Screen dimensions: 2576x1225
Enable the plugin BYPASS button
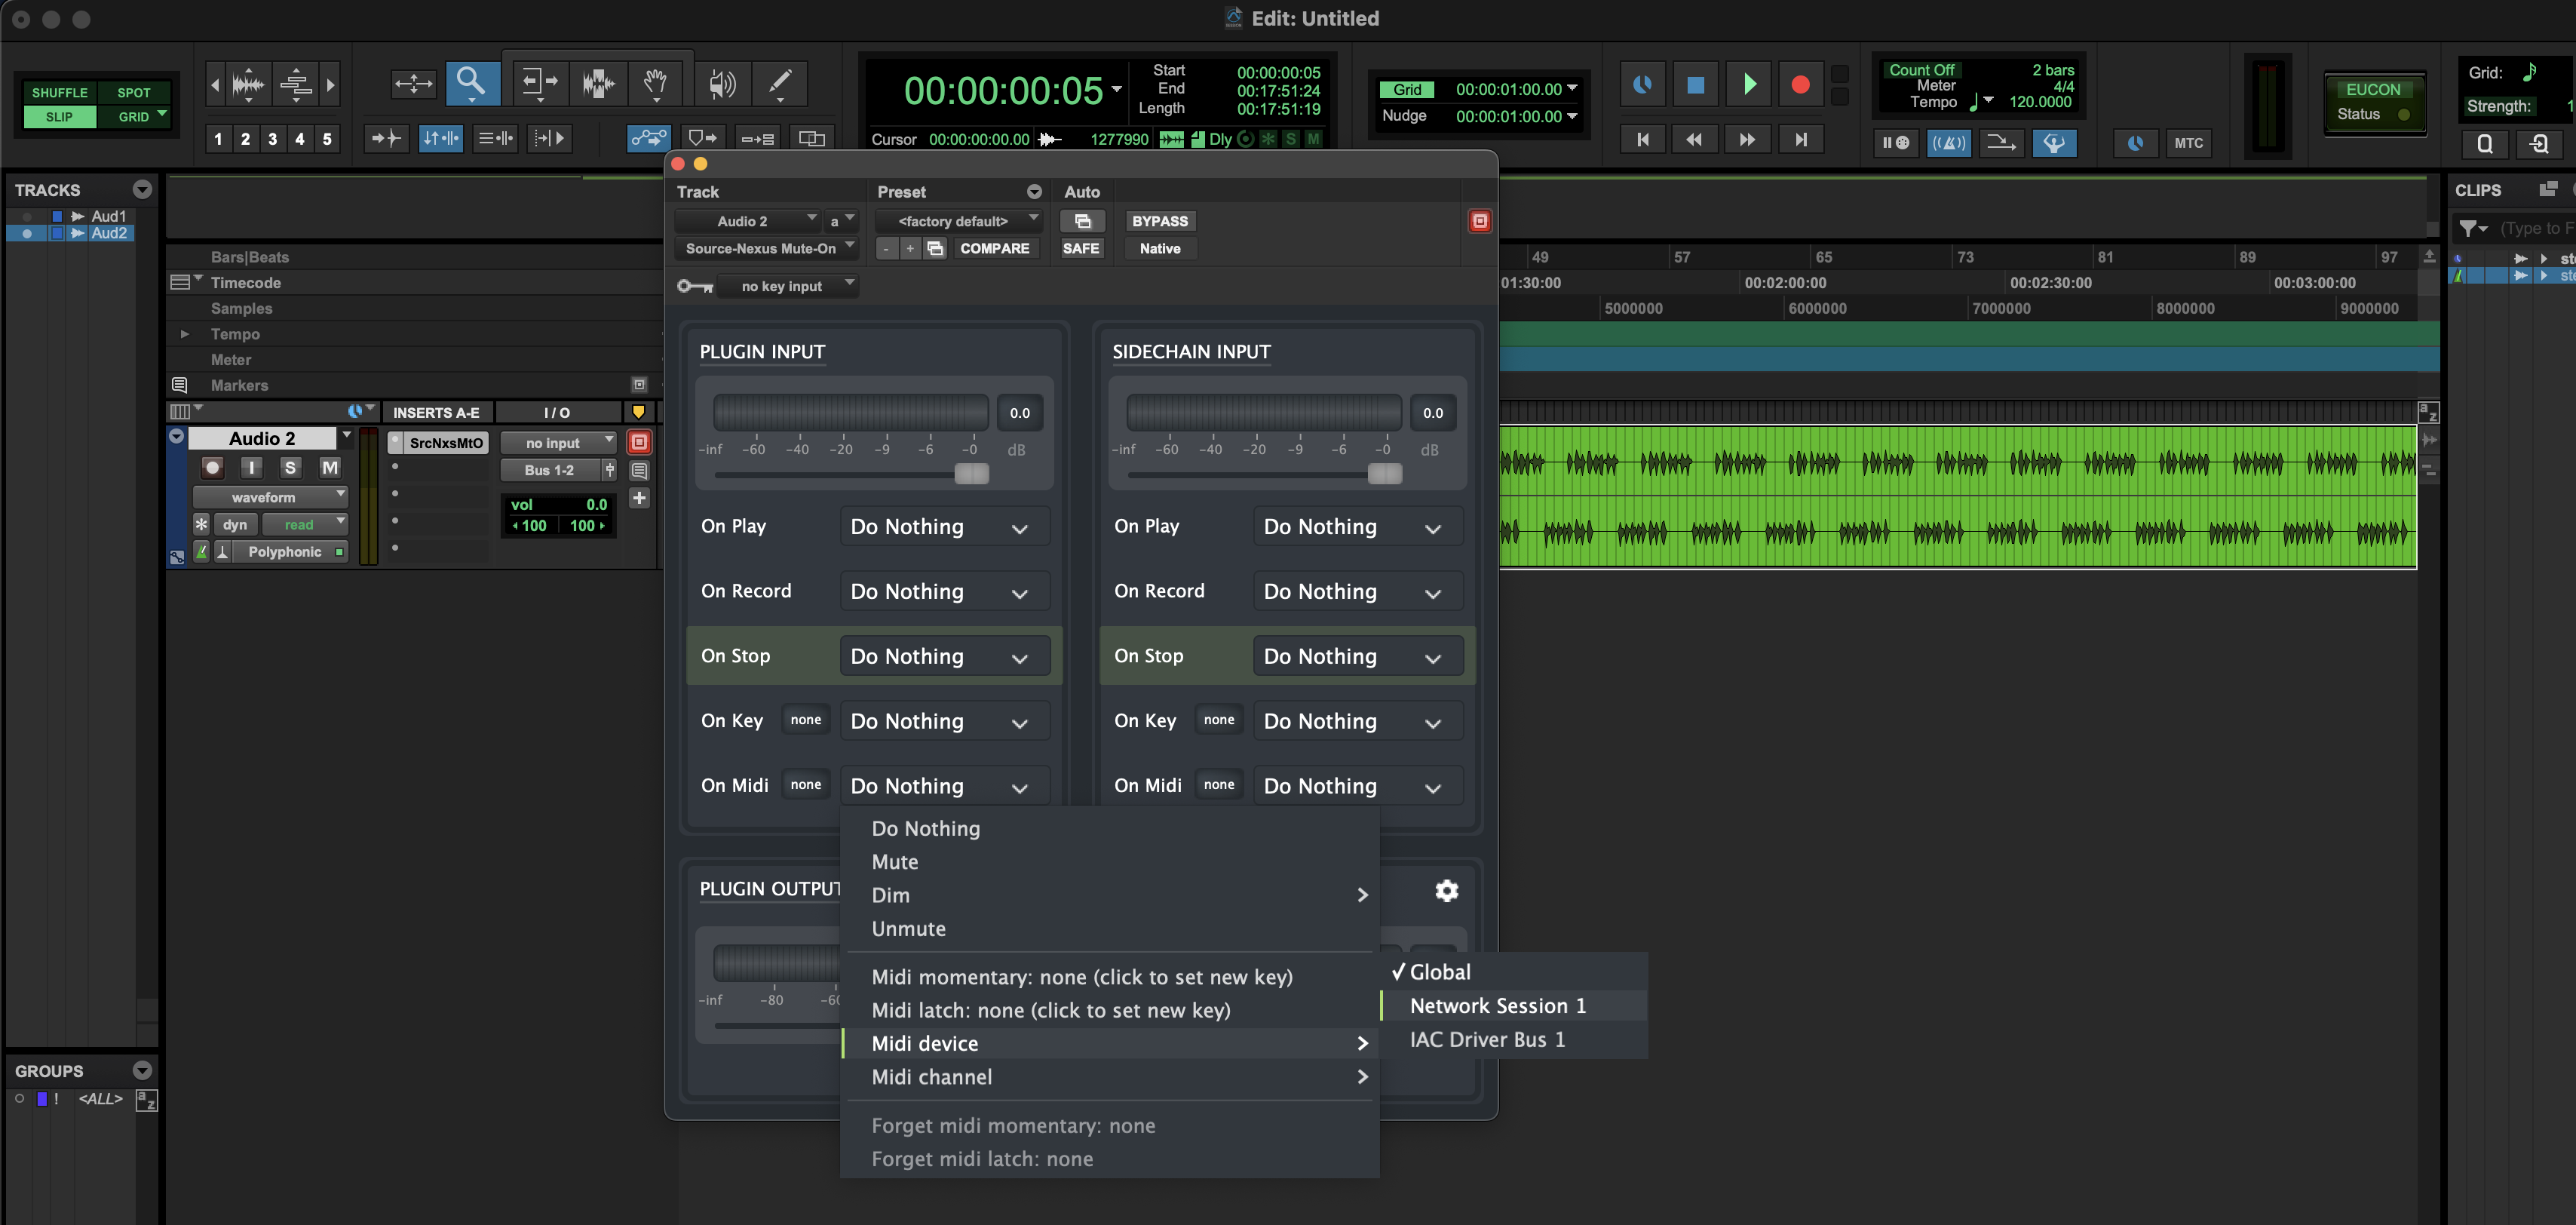tap(1159, 221)
